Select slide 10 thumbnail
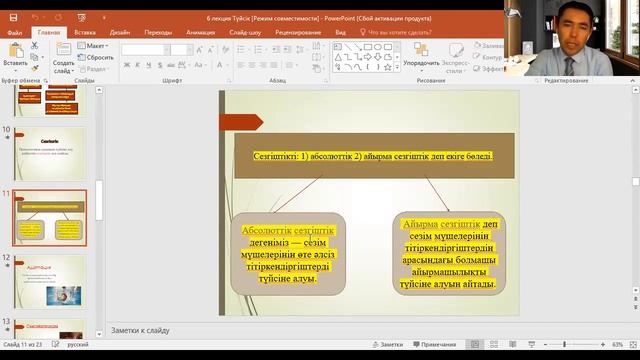The height and width of the screenshot is (360, 640). [x=50, y=153]
